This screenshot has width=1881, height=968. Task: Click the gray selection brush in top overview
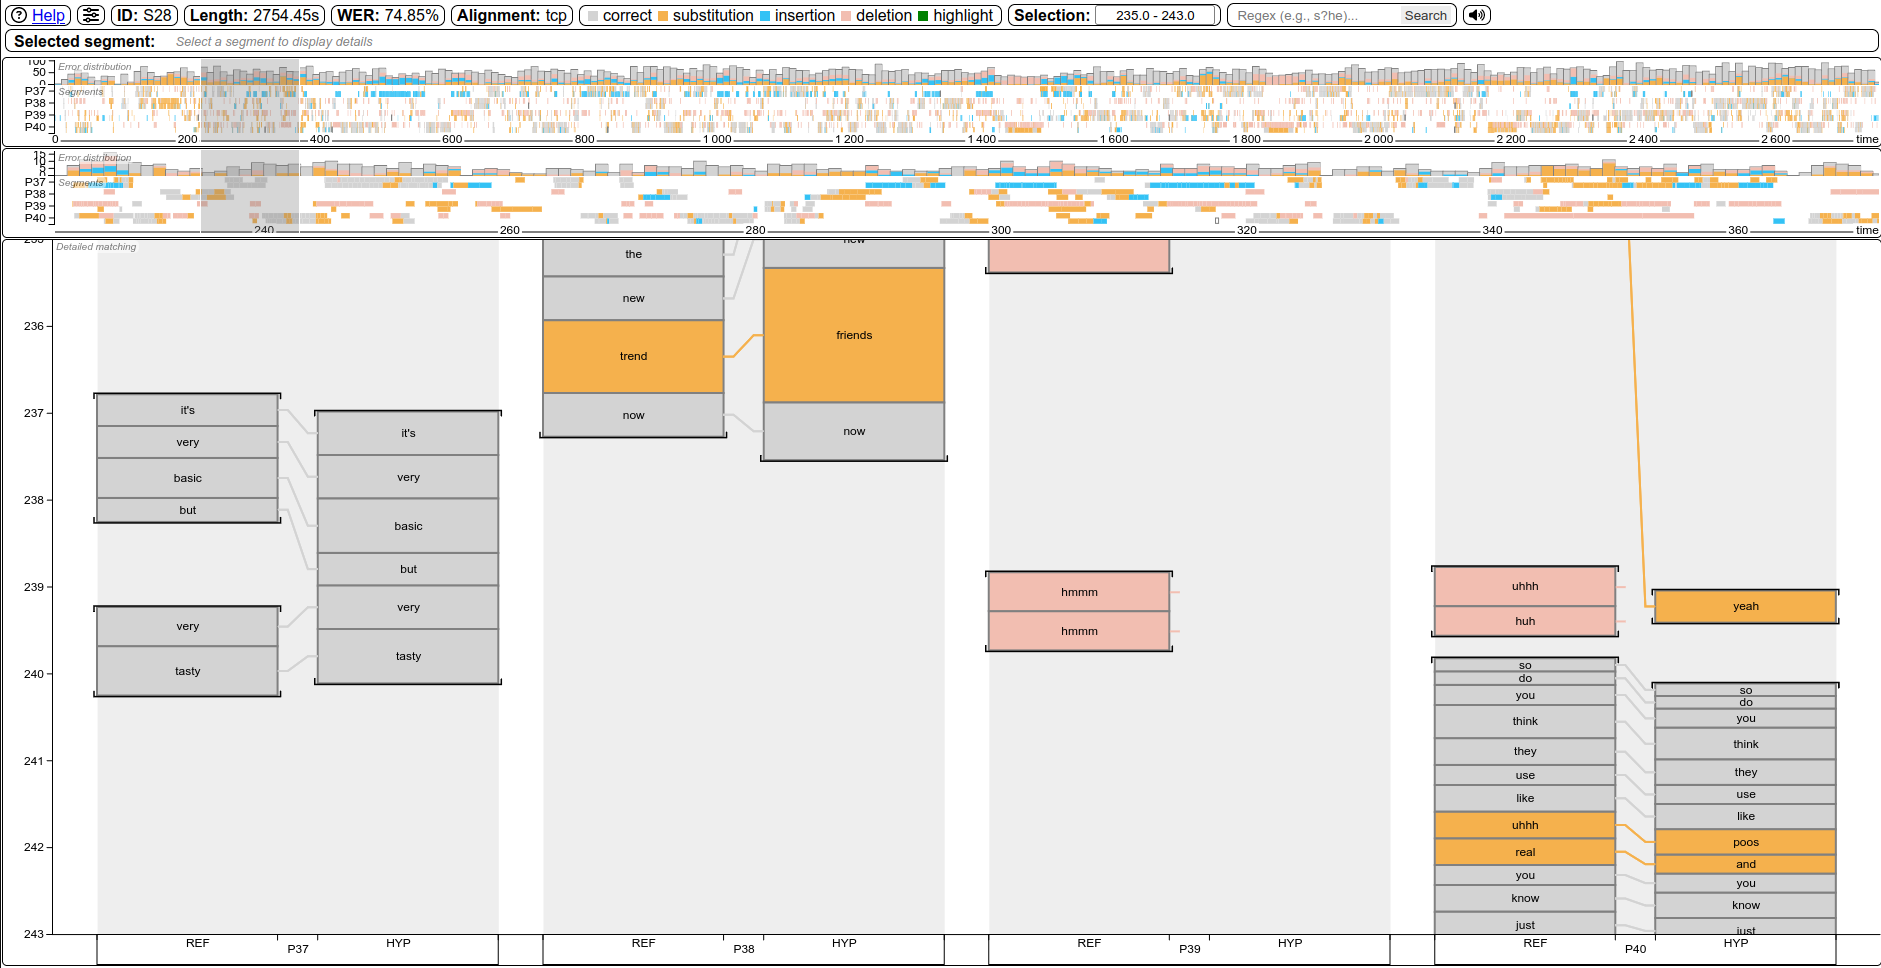coord(250,97)
